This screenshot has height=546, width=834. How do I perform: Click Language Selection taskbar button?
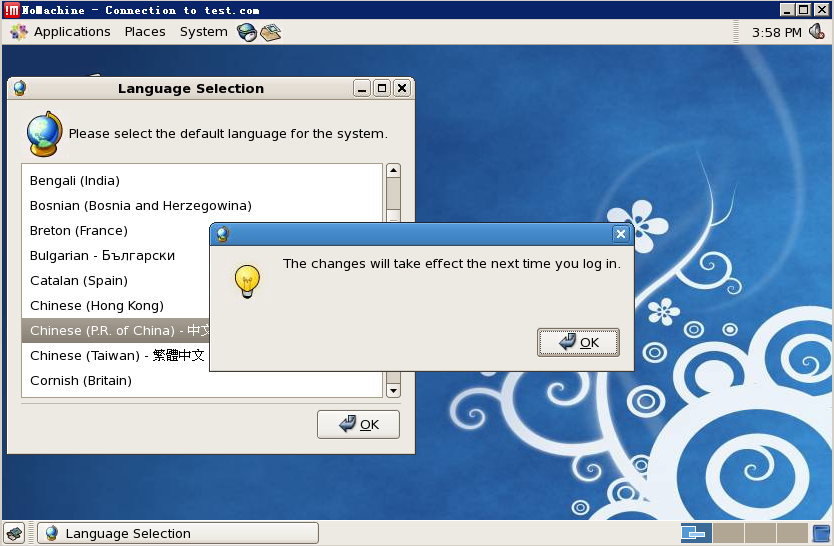point(178,533)
